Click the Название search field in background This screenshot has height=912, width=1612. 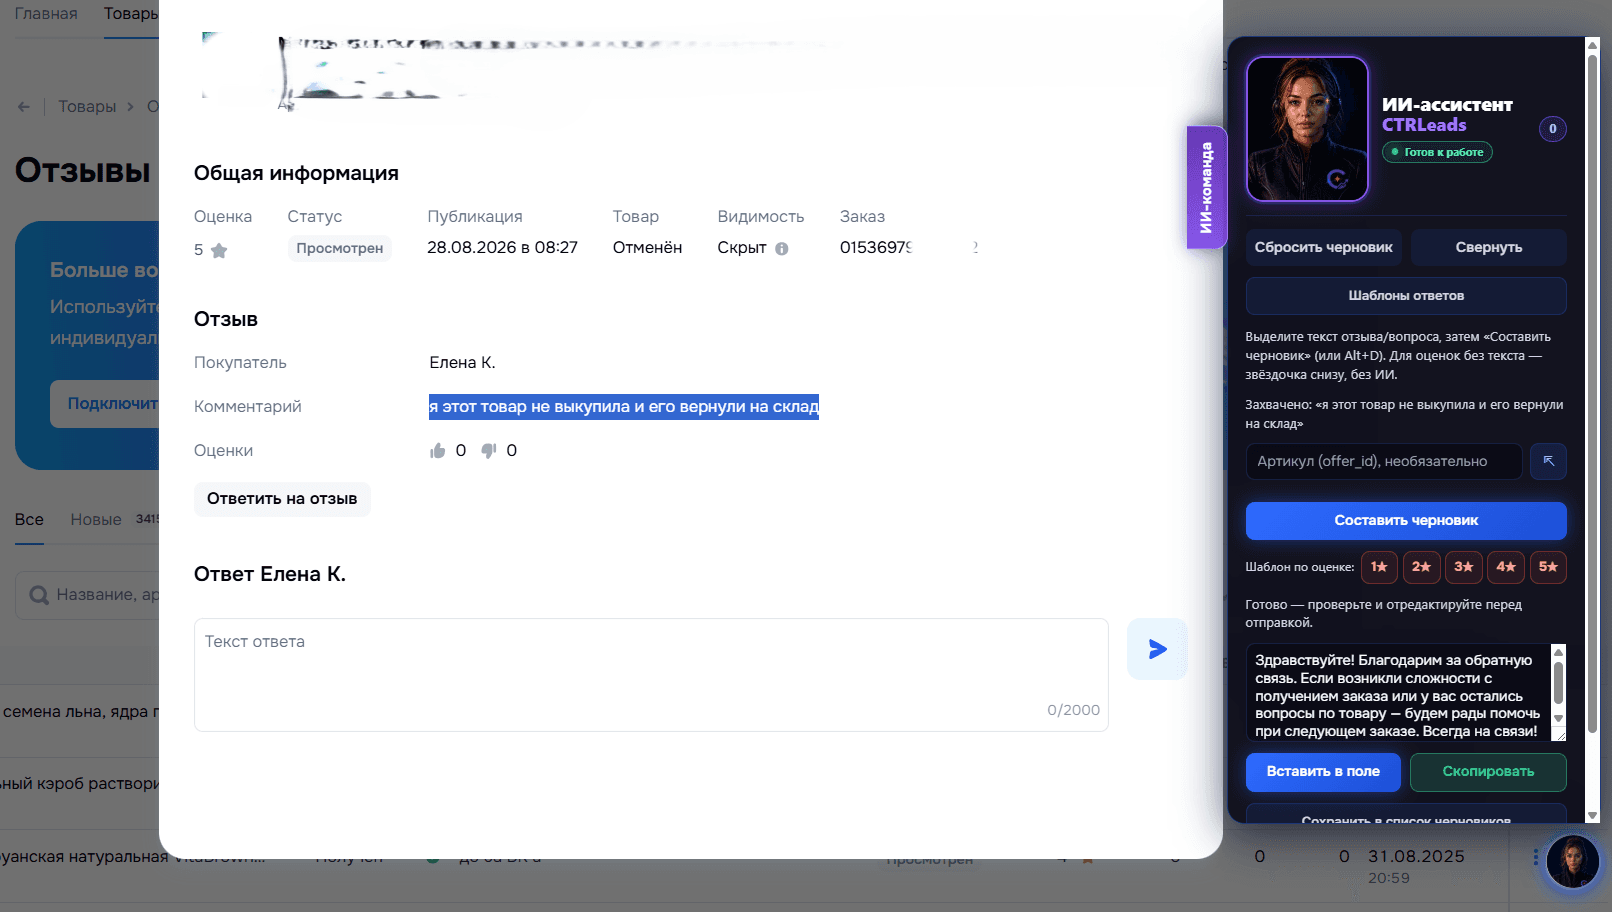[x=87, y=595]
